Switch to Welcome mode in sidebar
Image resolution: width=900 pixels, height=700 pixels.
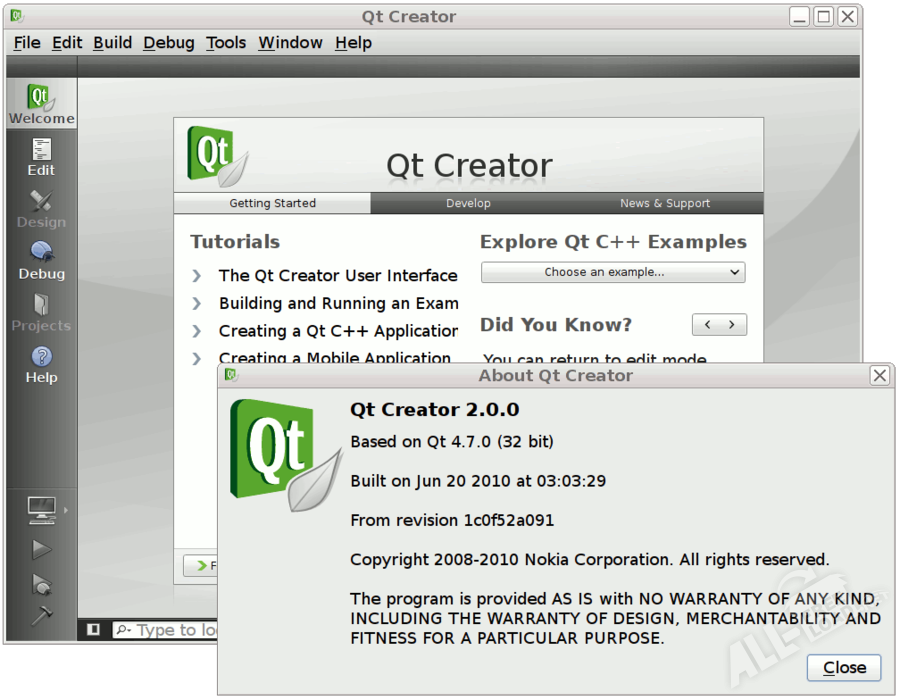41,104
